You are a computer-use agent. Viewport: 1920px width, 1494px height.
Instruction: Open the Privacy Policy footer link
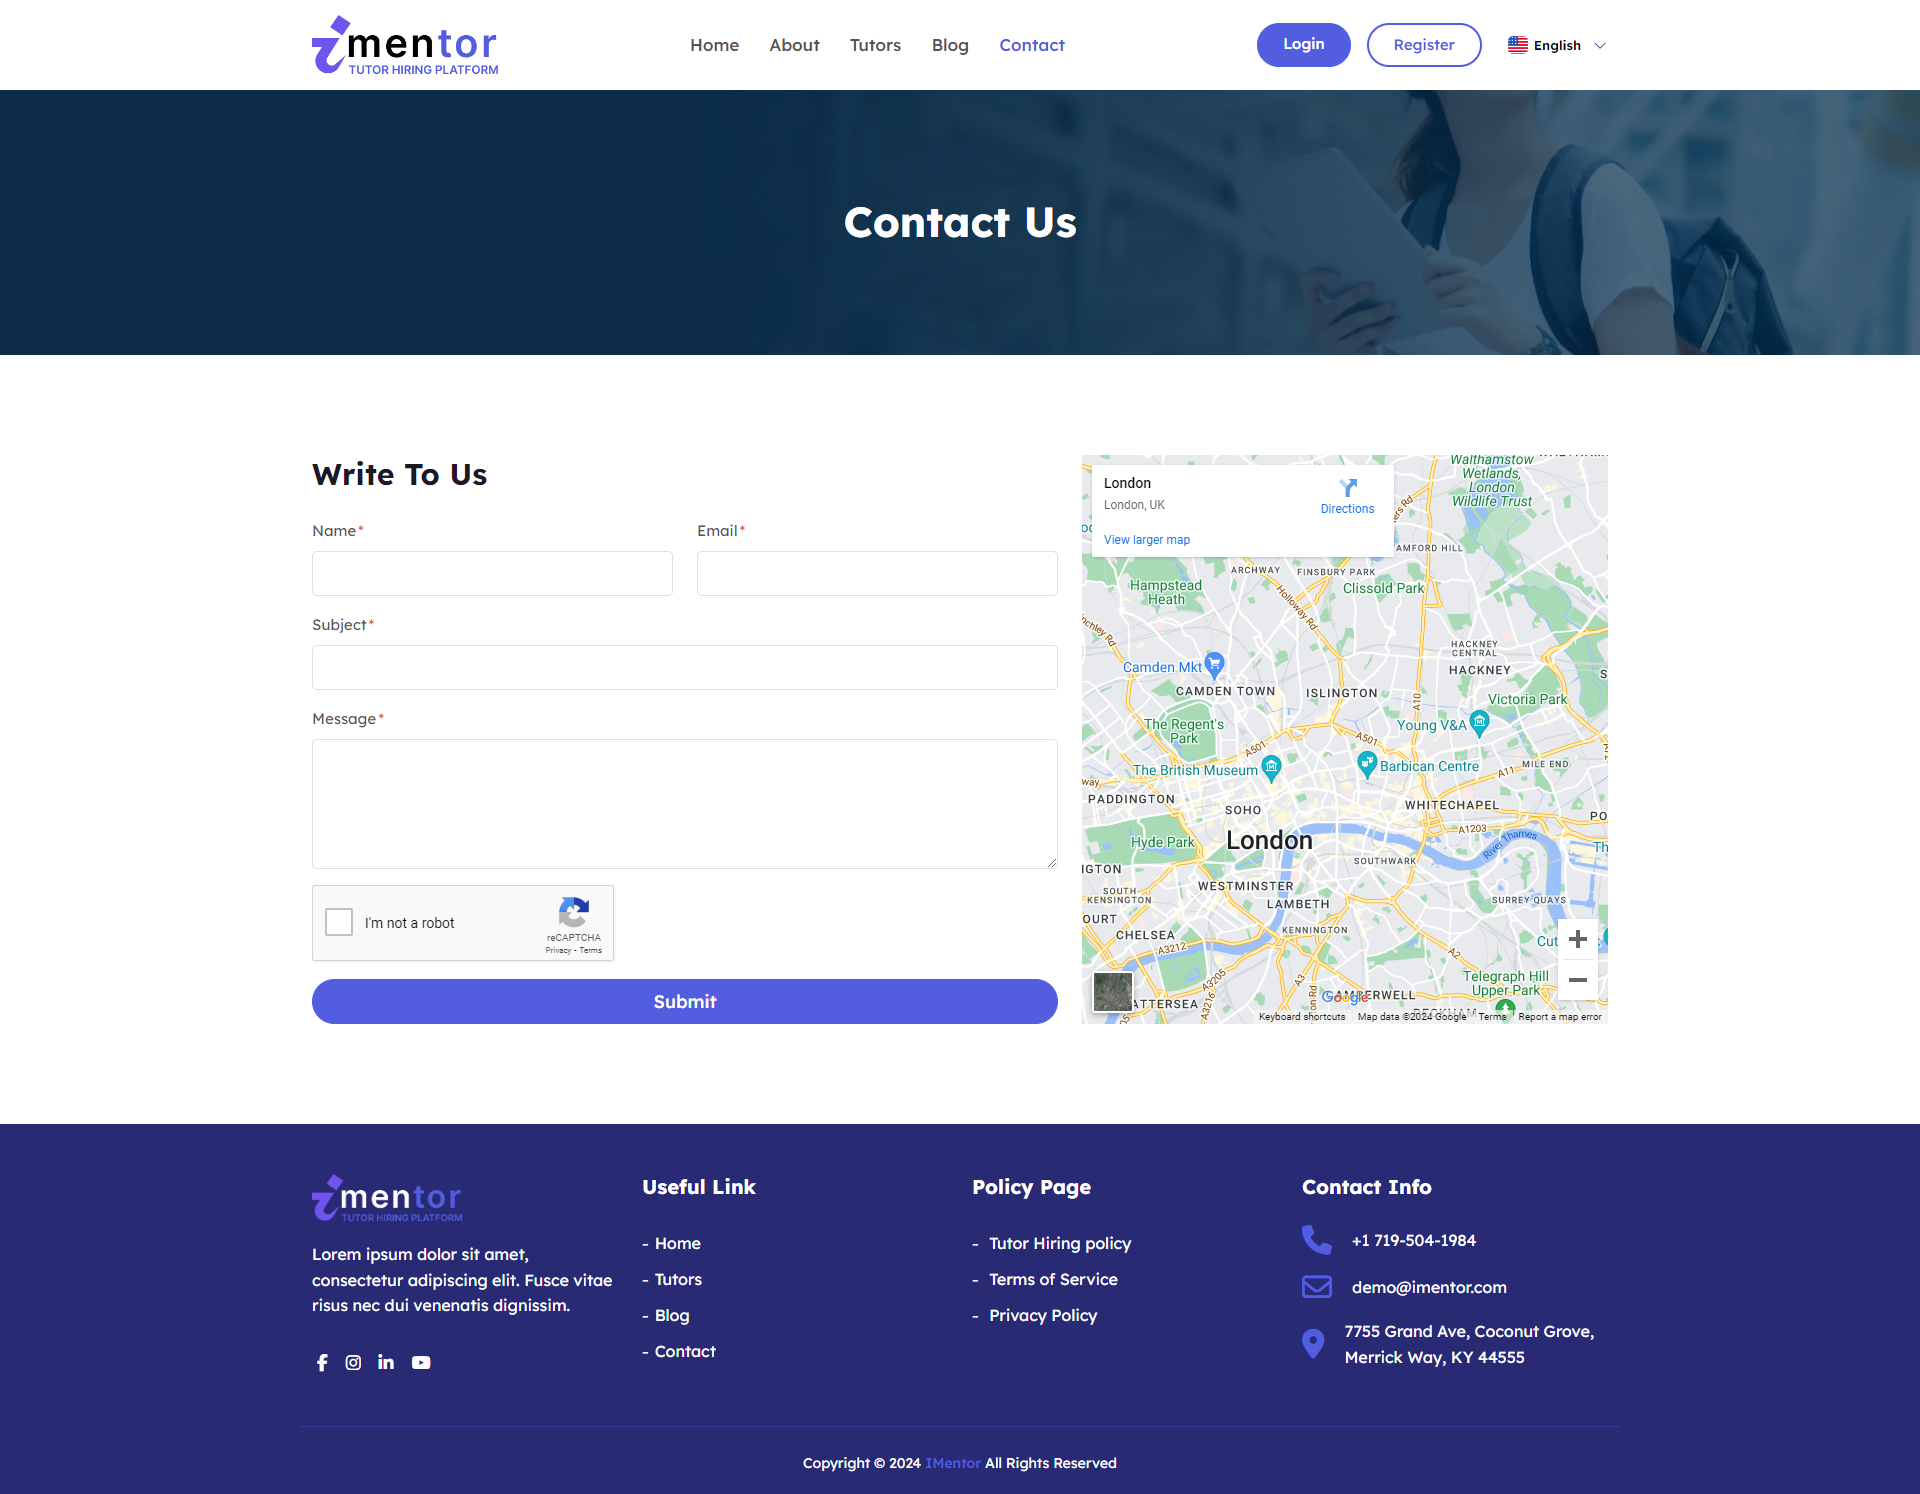tap(1043, 1315)
